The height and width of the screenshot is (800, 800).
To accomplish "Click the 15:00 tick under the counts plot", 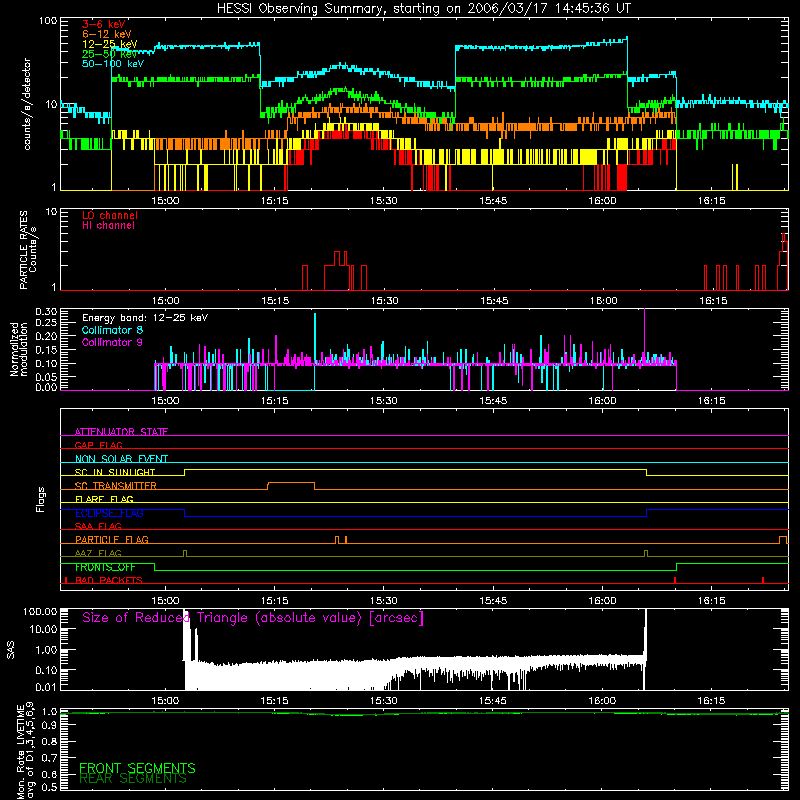I will pos(165,201).
